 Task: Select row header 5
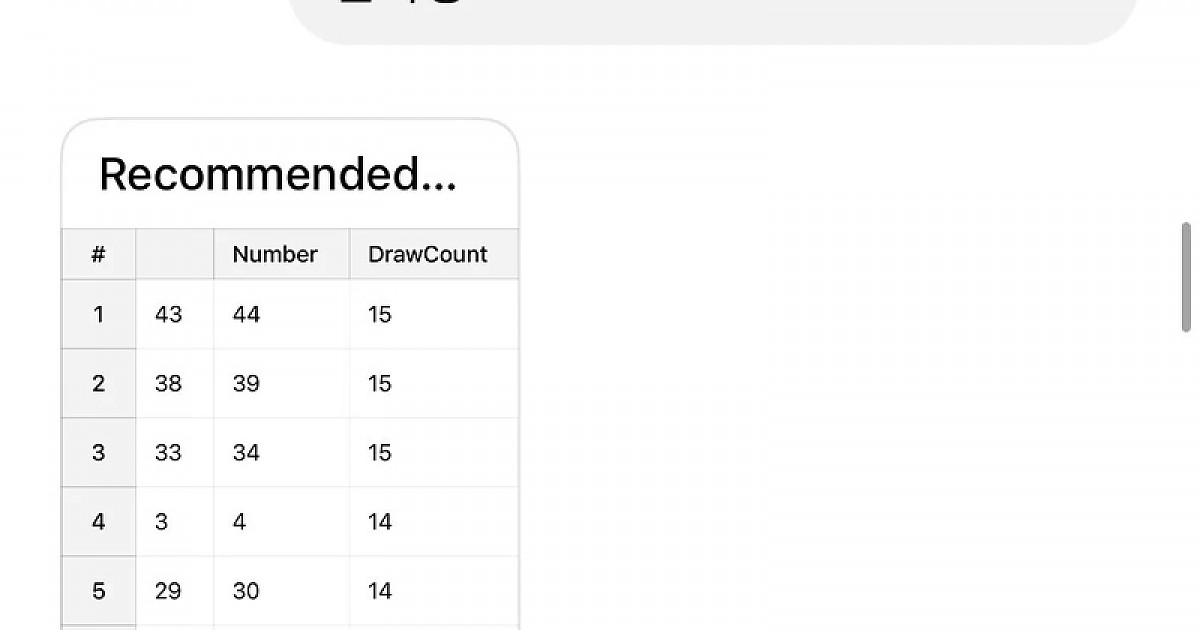[98, 591]
